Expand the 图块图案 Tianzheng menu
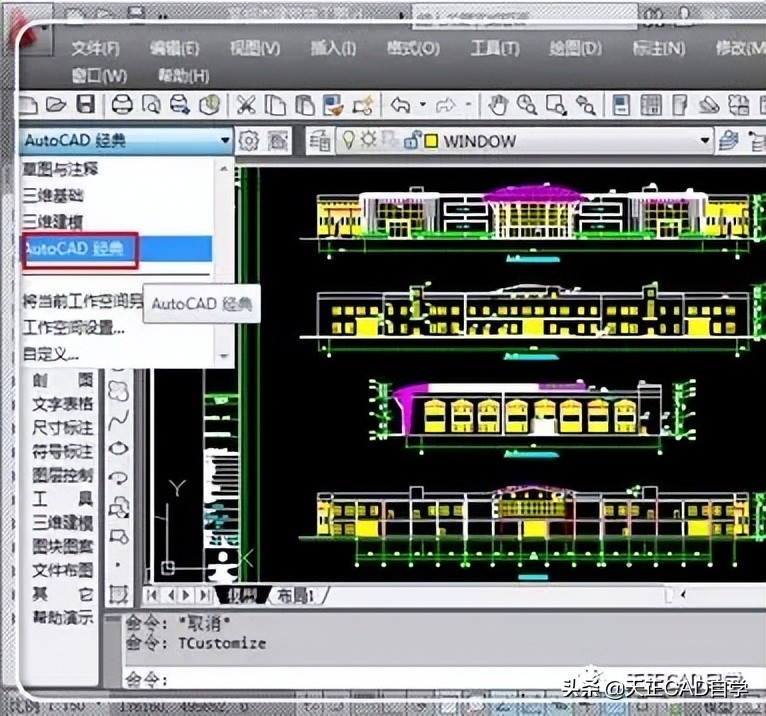Screen dimensions: 766x716 coord(63,547)
